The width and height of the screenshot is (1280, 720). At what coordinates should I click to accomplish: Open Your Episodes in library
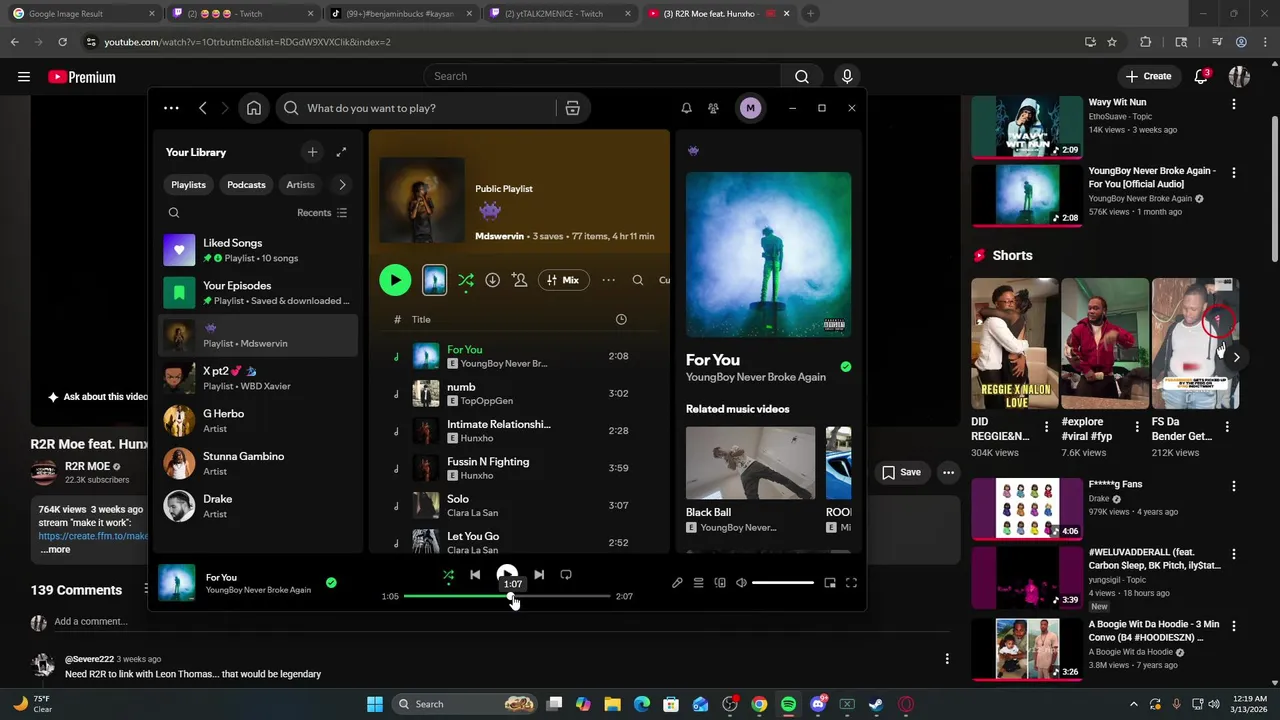pyautogui.click(x=258, y=293)
